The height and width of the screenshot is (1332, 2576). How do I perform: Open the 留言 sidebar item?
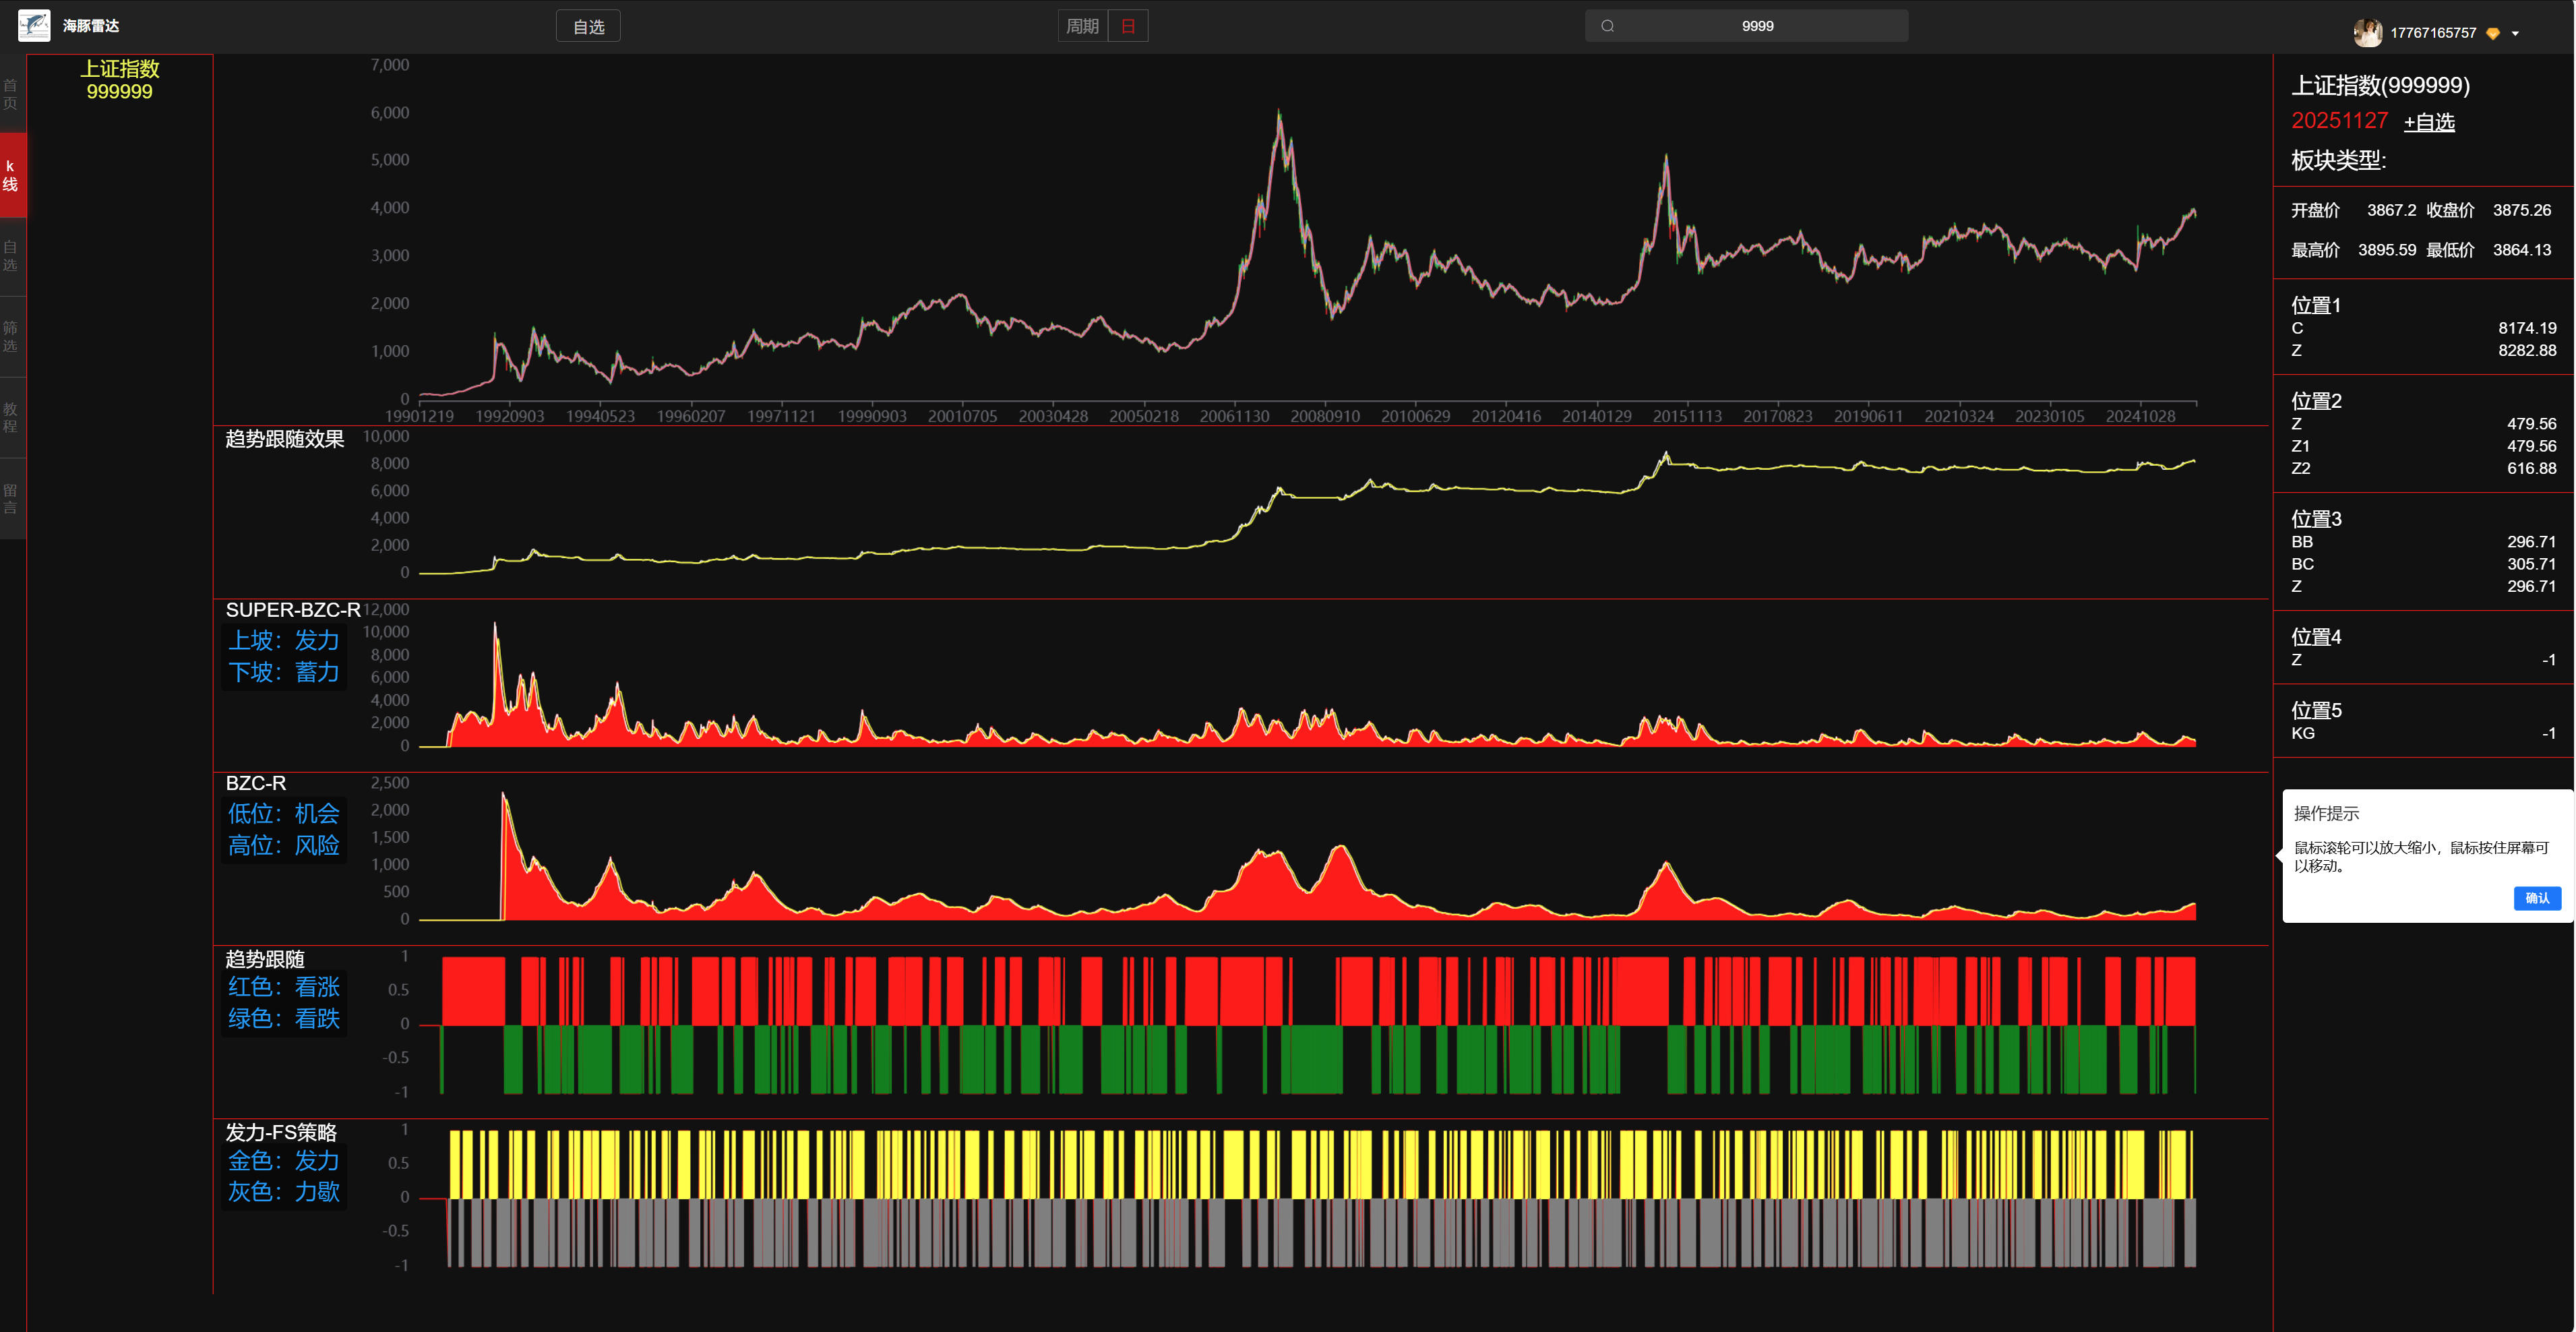10,498
